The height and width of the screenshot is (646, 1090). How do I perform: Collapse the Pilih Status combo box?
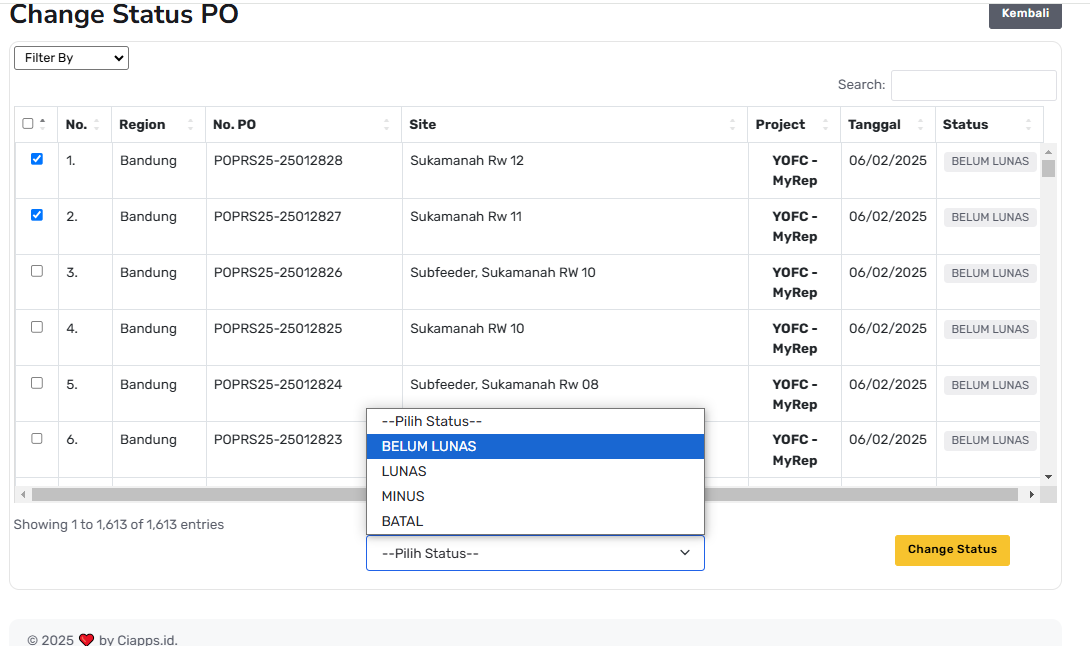pos(535,553)
